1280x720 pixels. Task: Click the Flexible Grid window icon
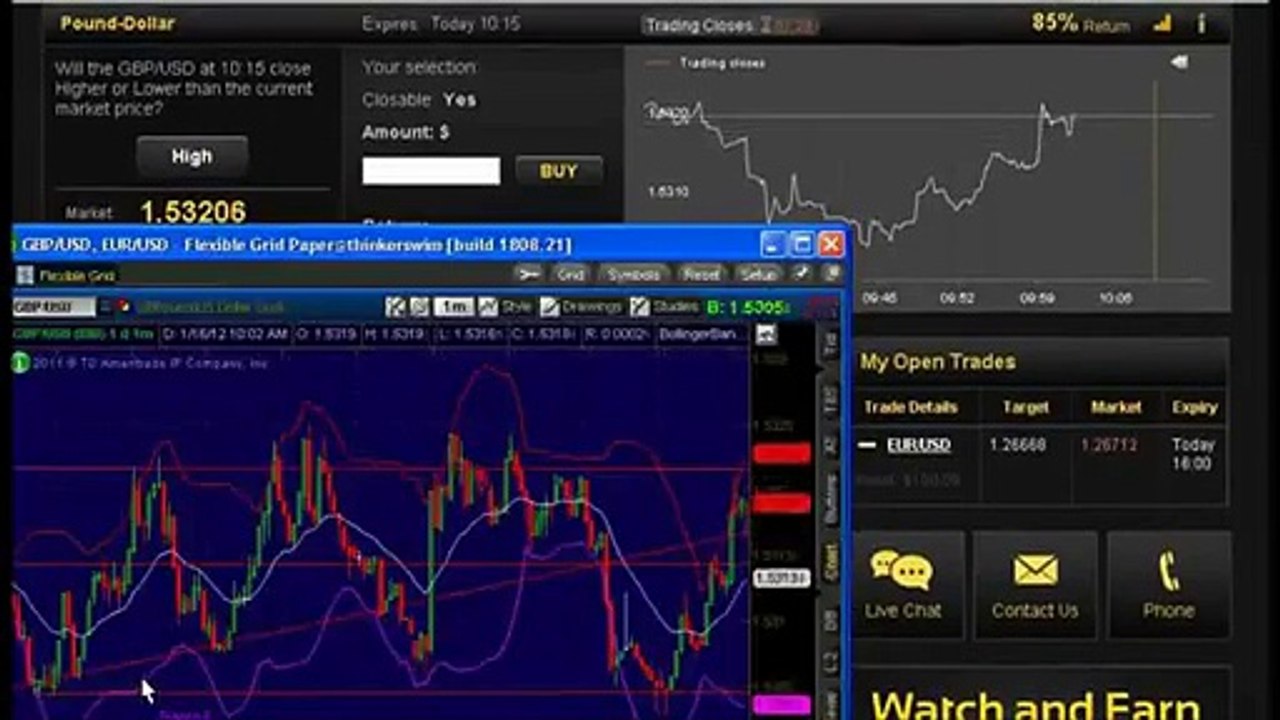pos(24,275)
